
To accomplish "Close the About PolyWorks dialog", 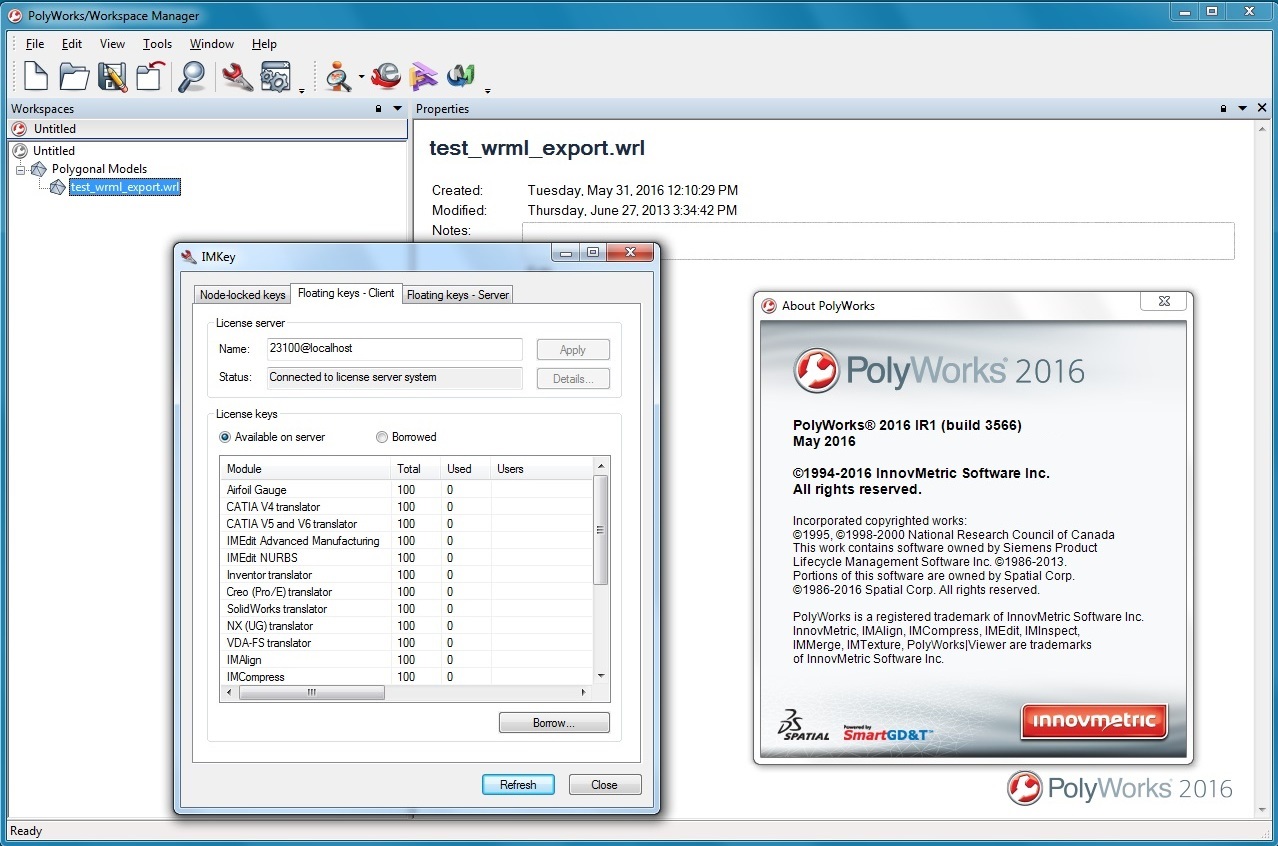I will click(1164, 301).
